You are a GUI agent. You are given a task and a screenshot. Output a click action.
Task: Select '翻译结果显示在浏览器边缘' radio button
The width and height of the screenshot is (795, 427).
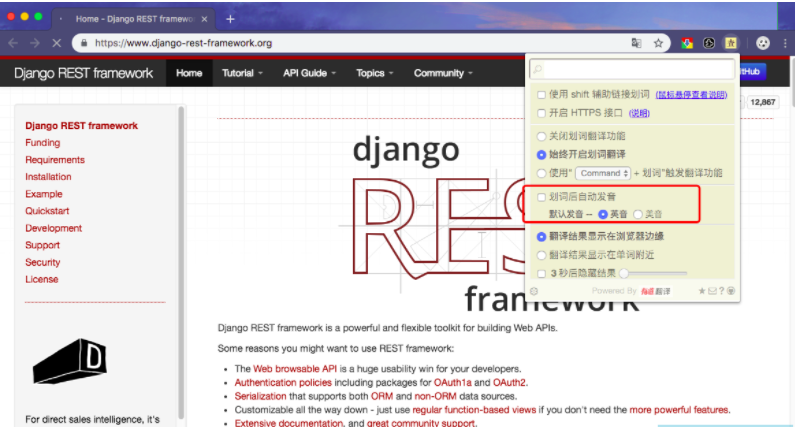(x=541, y=236)
